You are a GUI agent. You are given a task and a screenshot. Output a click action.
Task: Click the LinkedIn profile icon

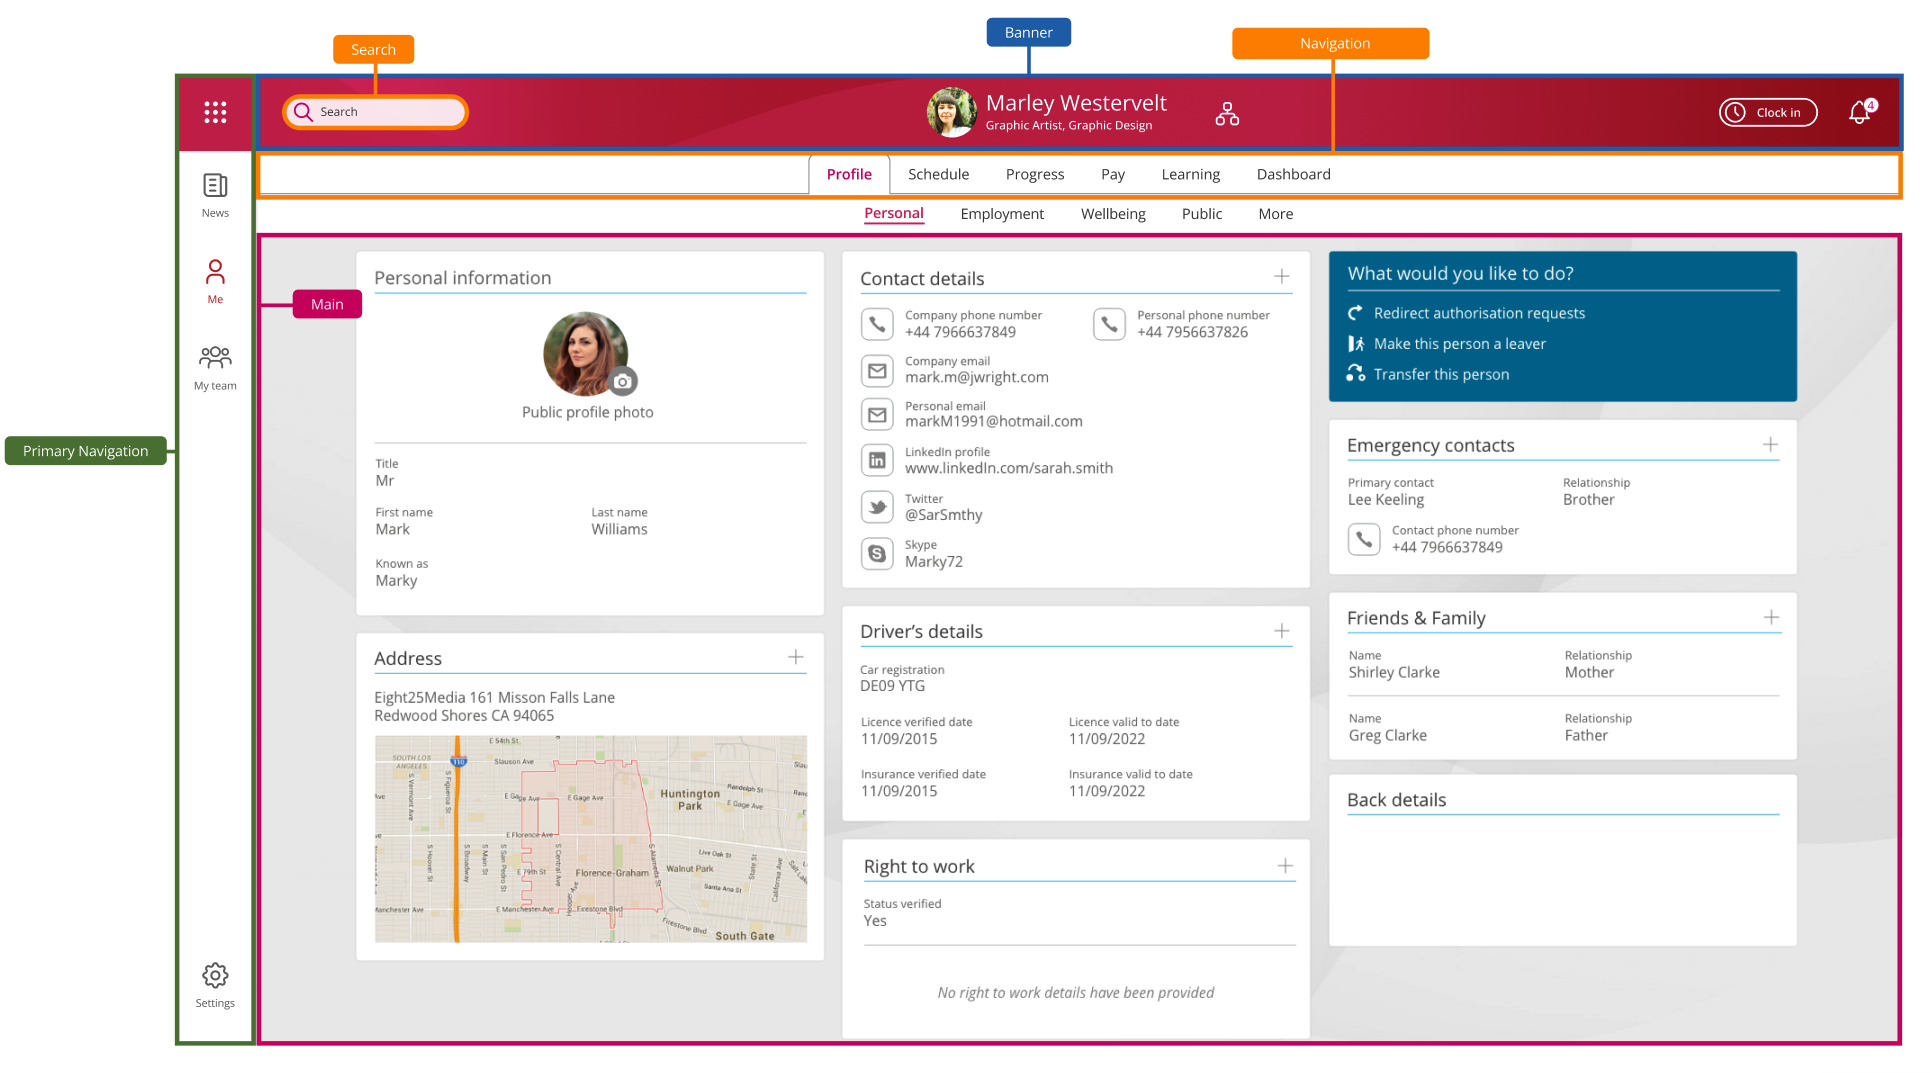[x=877, y=460]
